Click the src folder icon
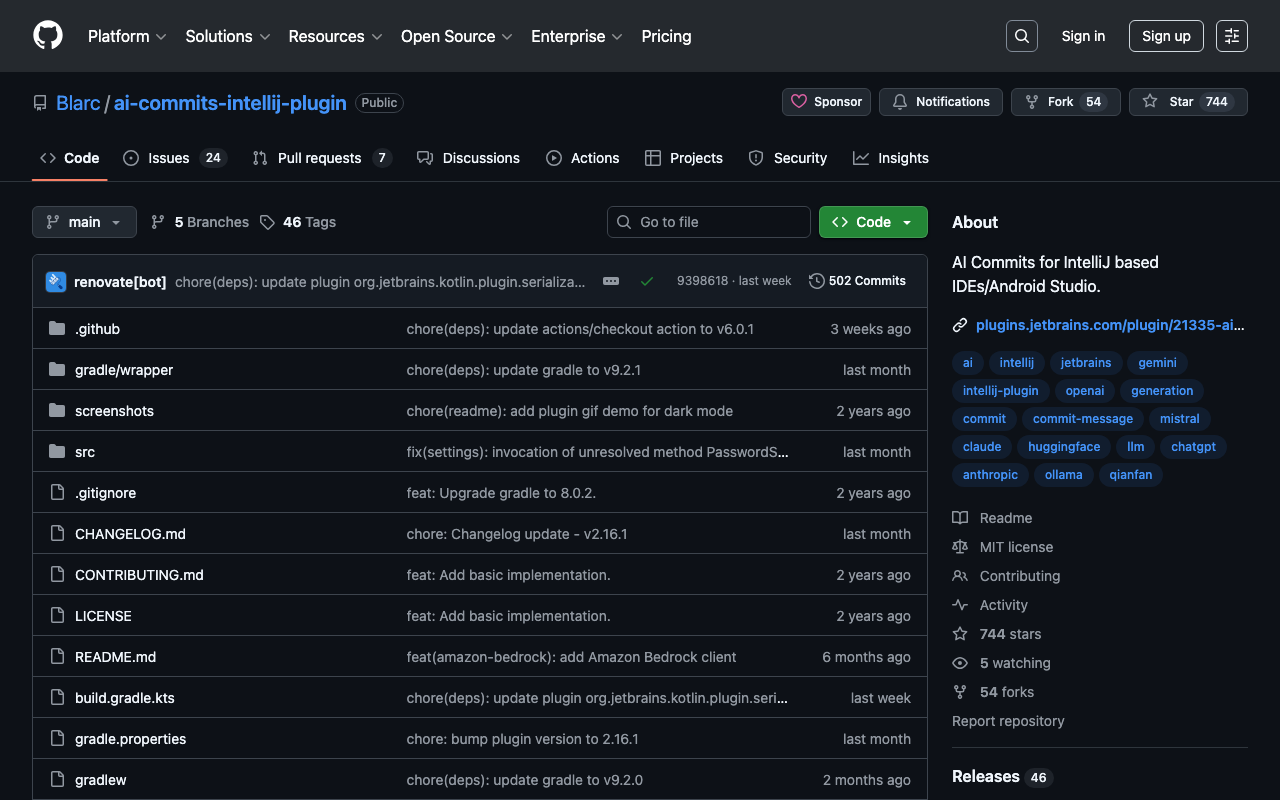 point(57,452)
